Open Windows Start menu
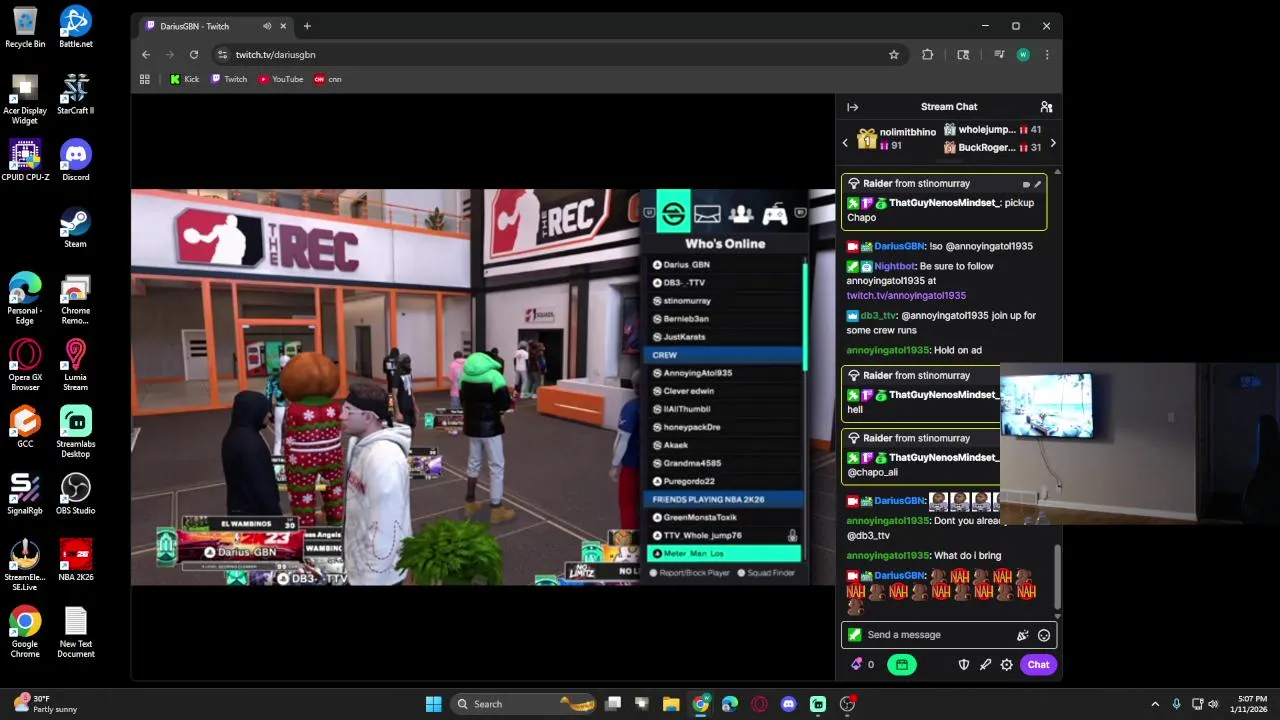Image resolution: width=1280 pixels, height=720 pixels. [x=433, y=704]
